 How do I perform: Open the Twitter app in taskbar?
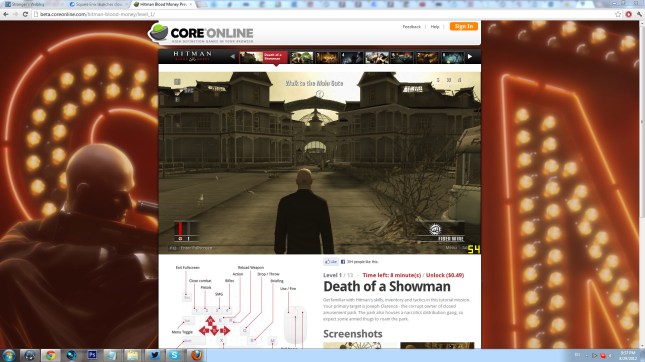154,355
